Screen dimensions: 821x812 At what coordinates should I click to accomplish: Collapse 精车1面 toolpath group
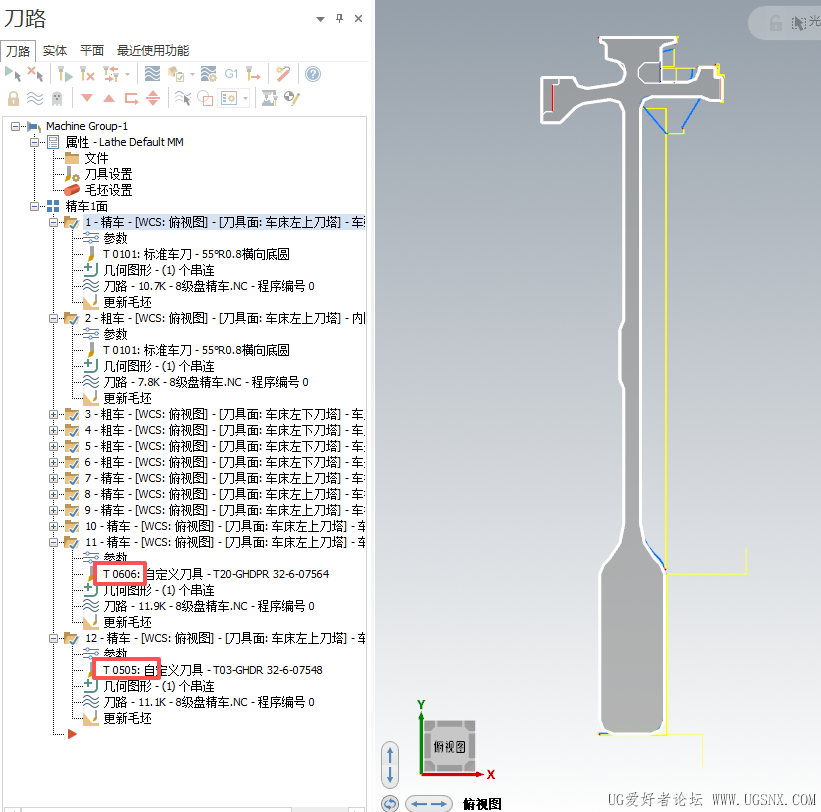tap(34, 206)
